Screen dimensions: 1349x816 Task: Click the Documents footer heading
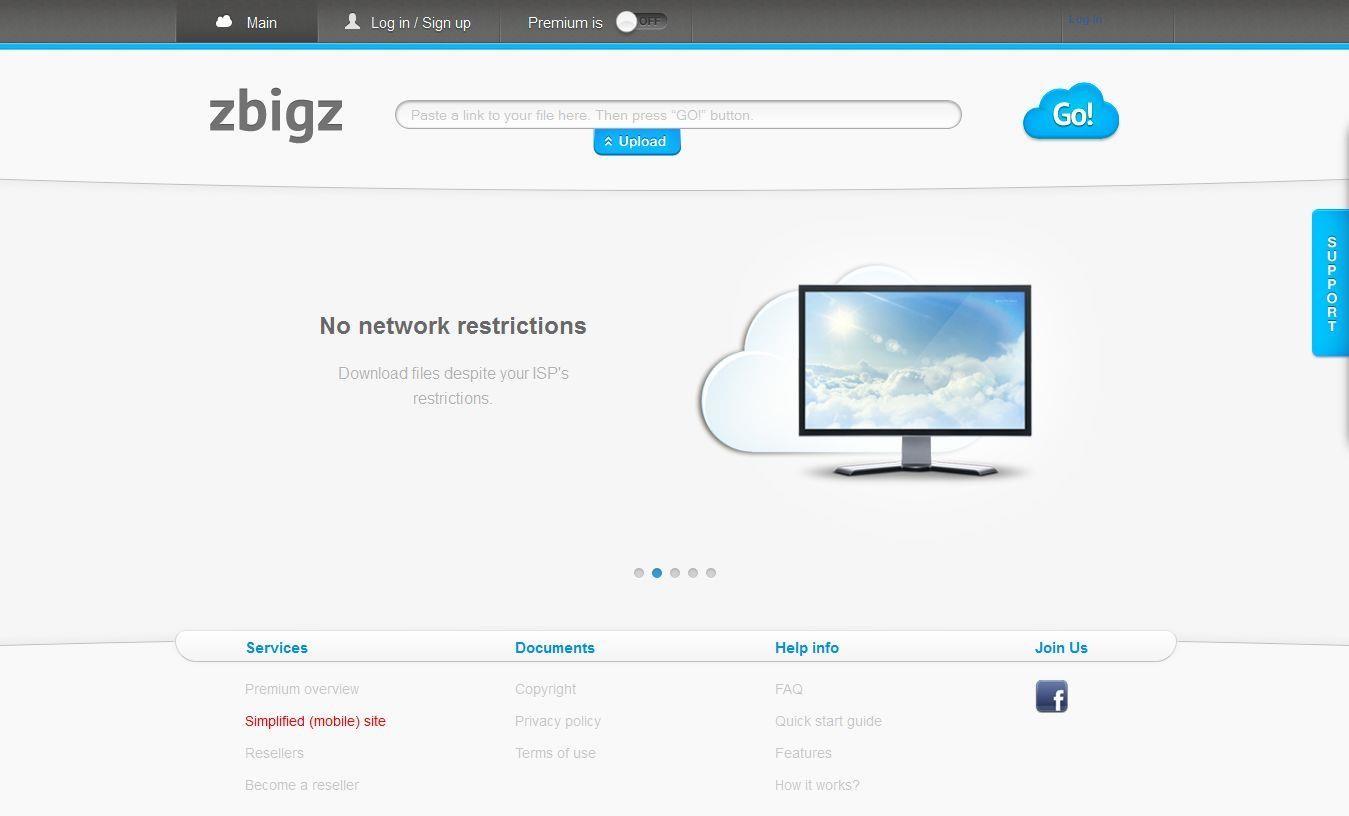point(555,648)
